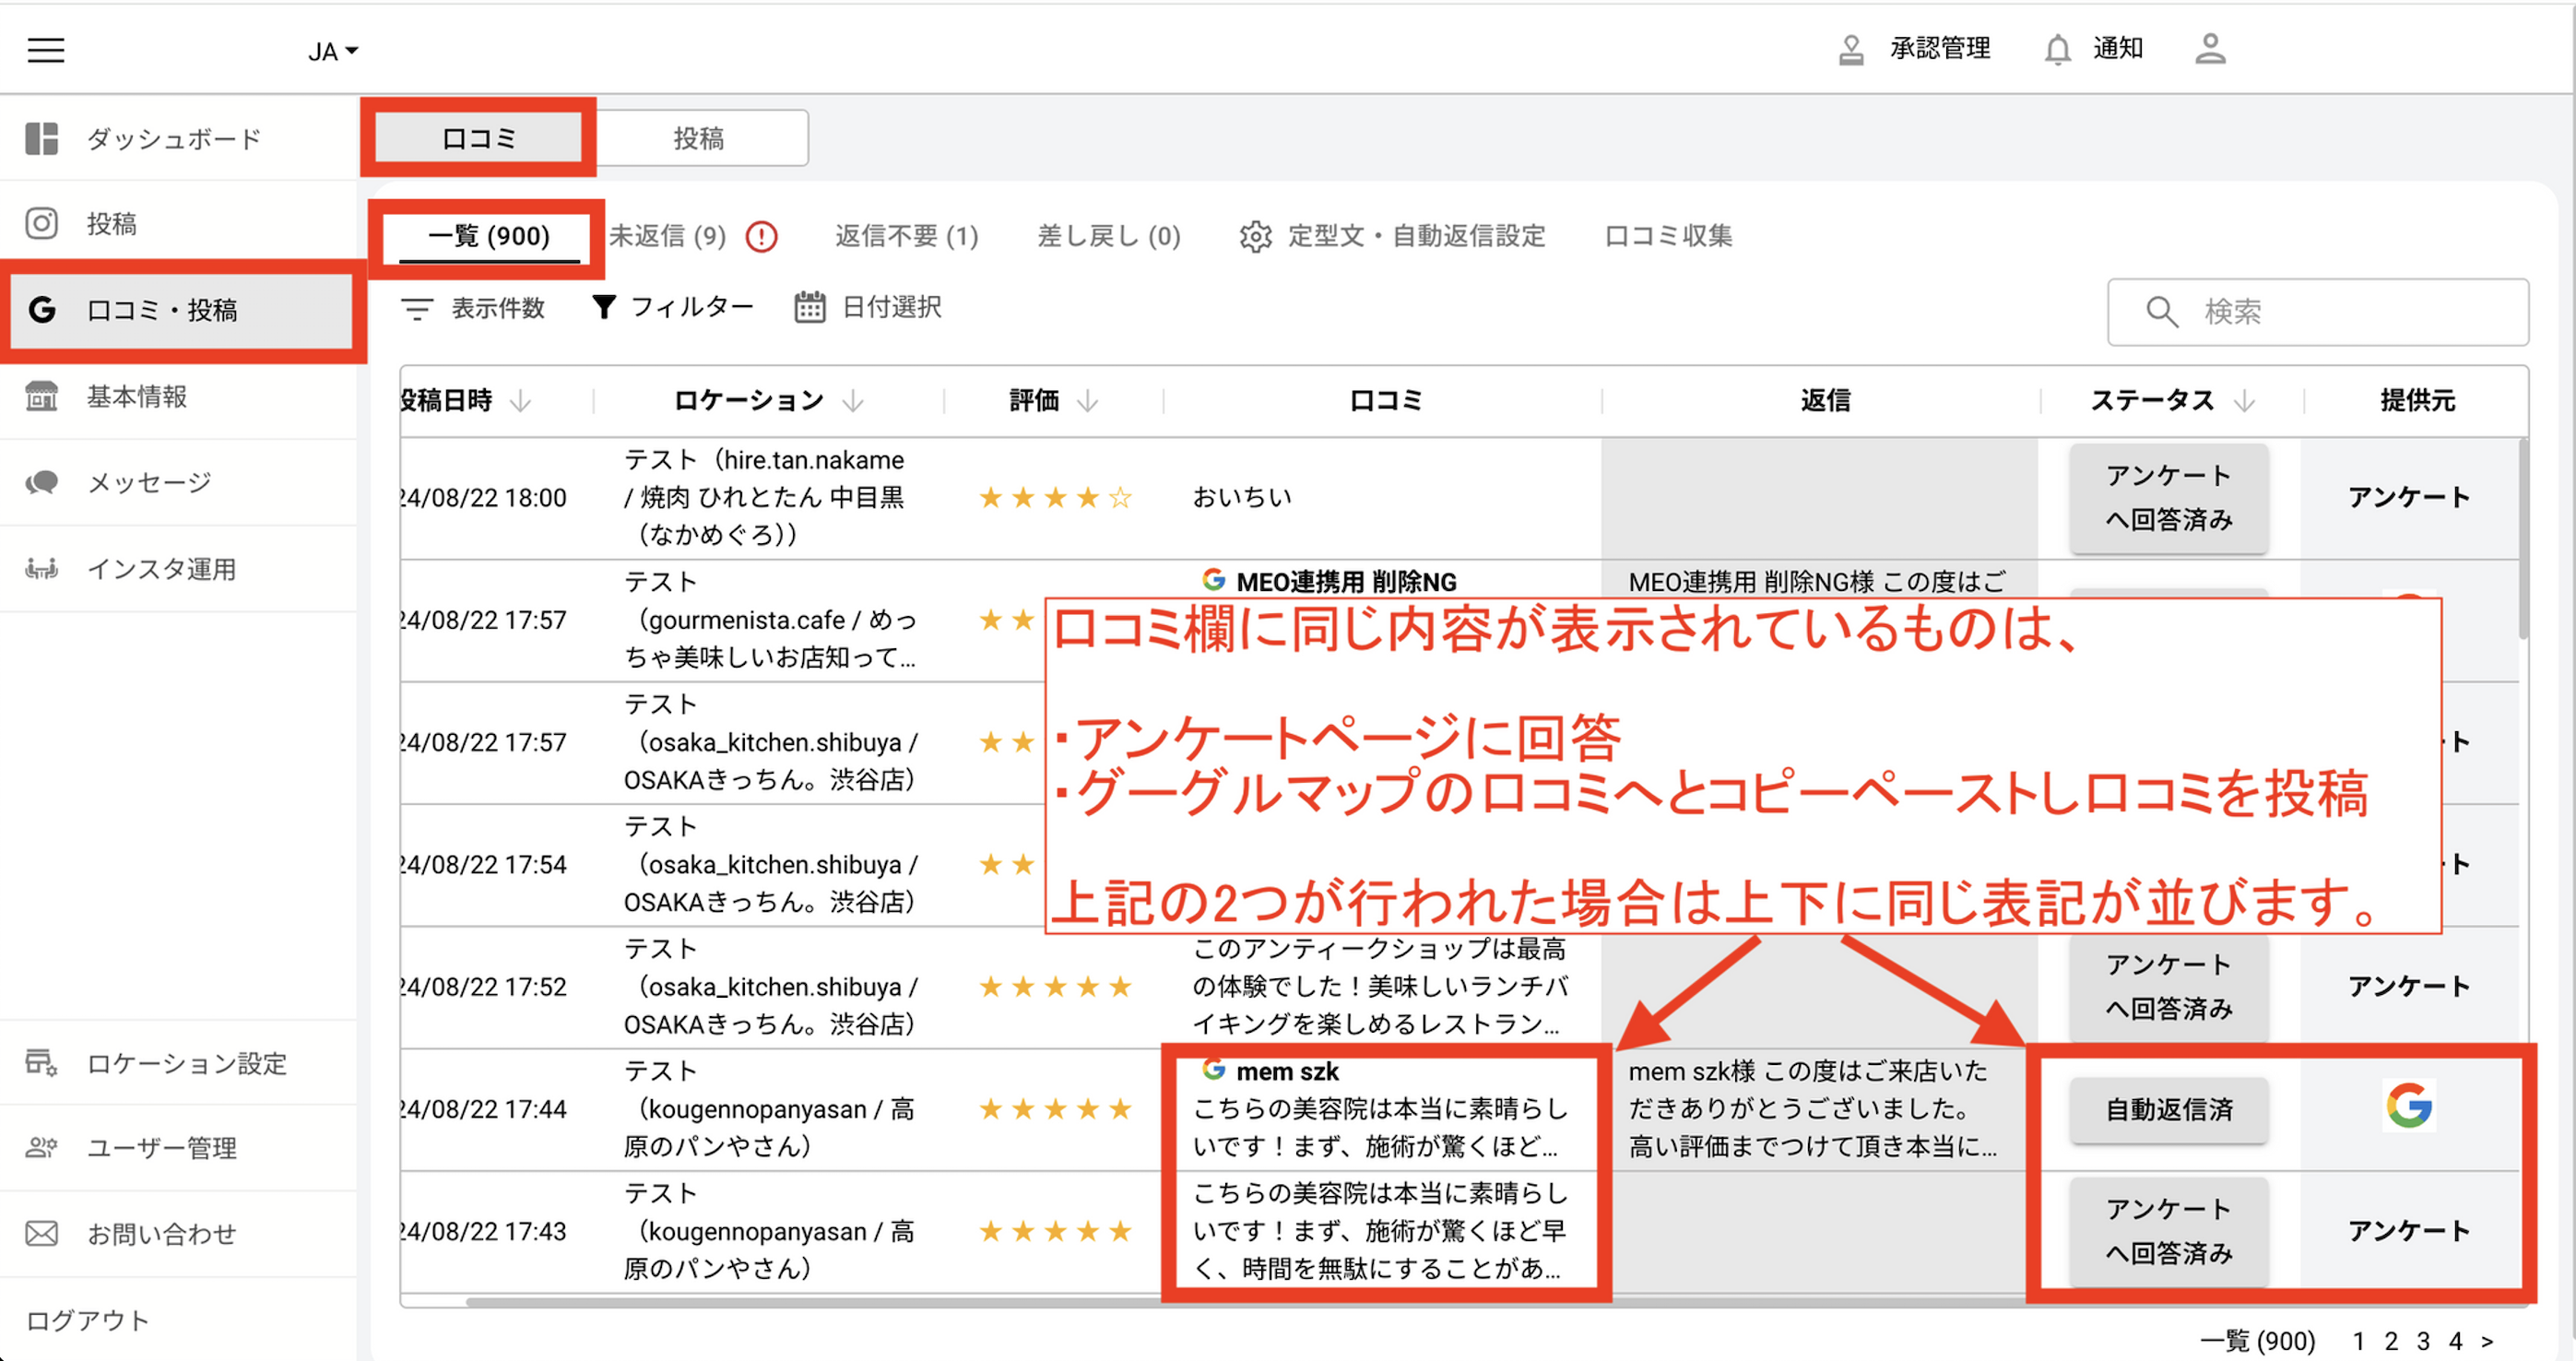2576x1361 pixels.
Task: Select the 返信不要 (1) tab
Action: [906, 236]
